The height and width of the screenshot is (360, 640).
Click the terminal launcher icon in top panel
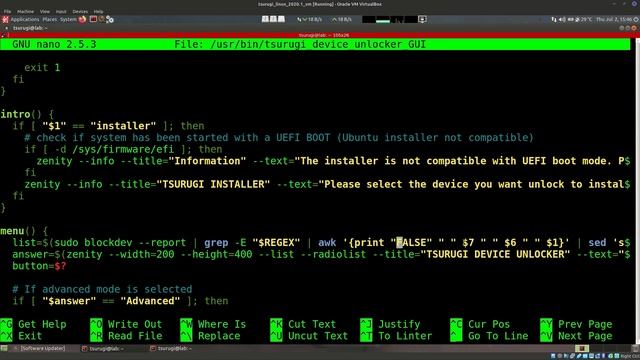click(93, 19)
